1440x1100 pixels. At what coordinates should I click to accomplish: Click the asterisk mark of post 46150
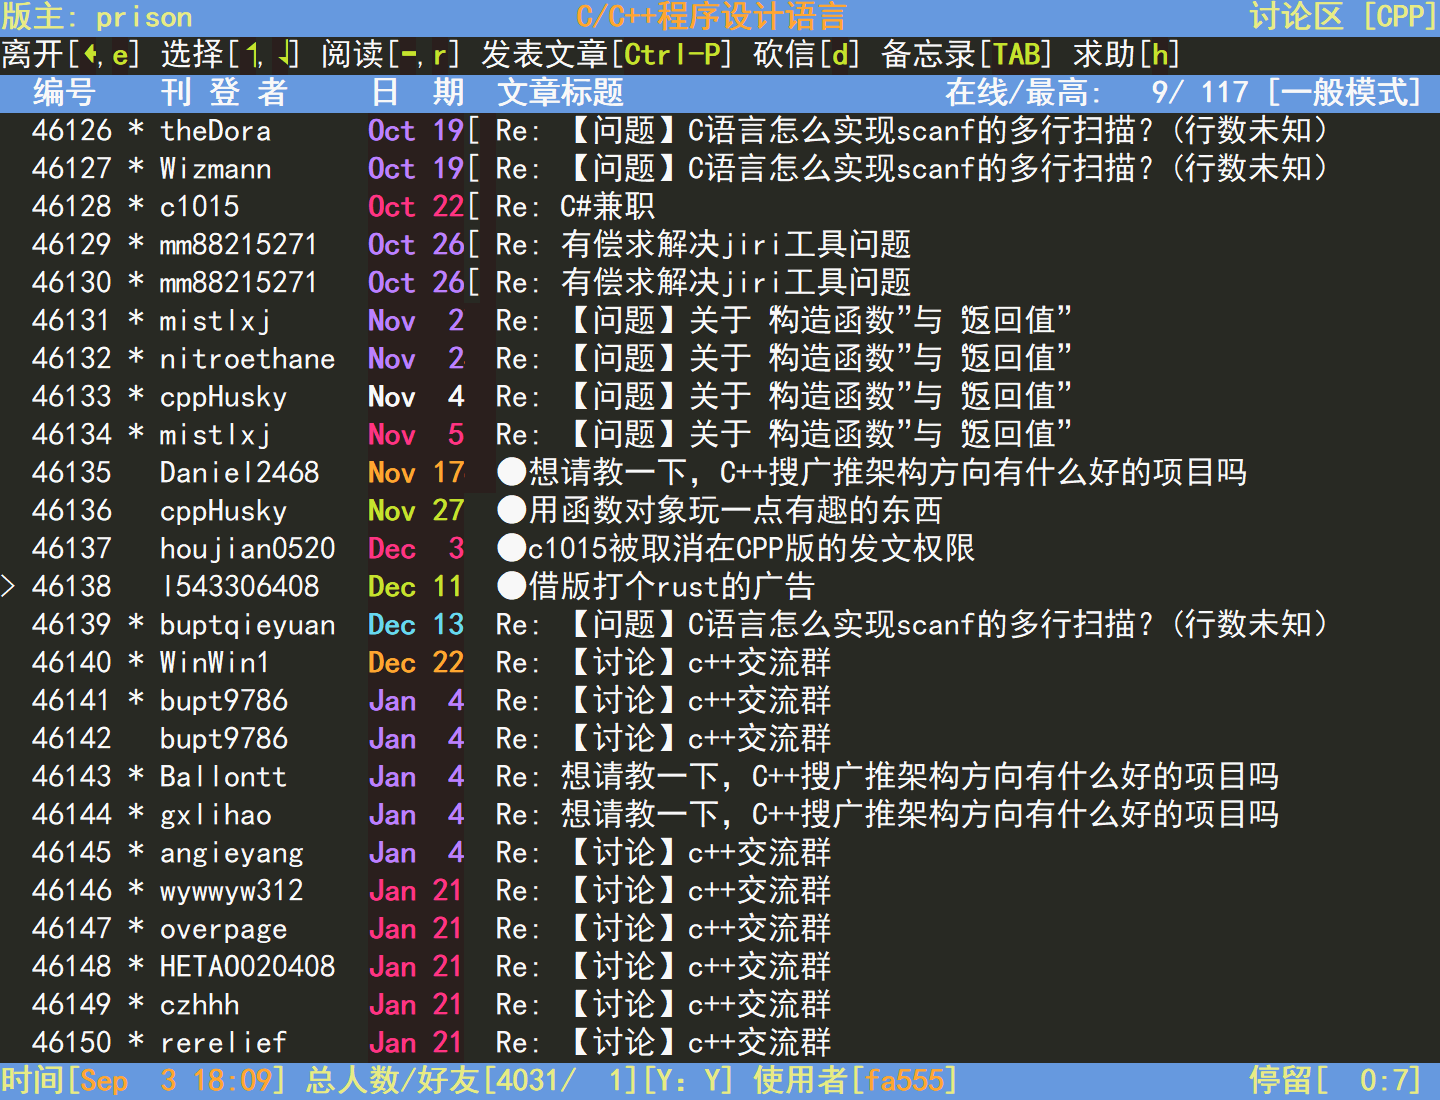point(136,1041)
